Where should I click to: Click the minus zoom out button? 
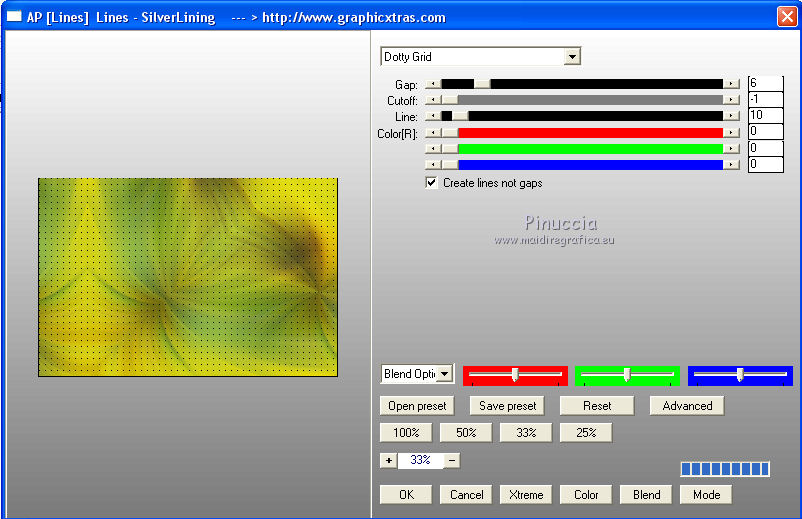pos(452,460)
